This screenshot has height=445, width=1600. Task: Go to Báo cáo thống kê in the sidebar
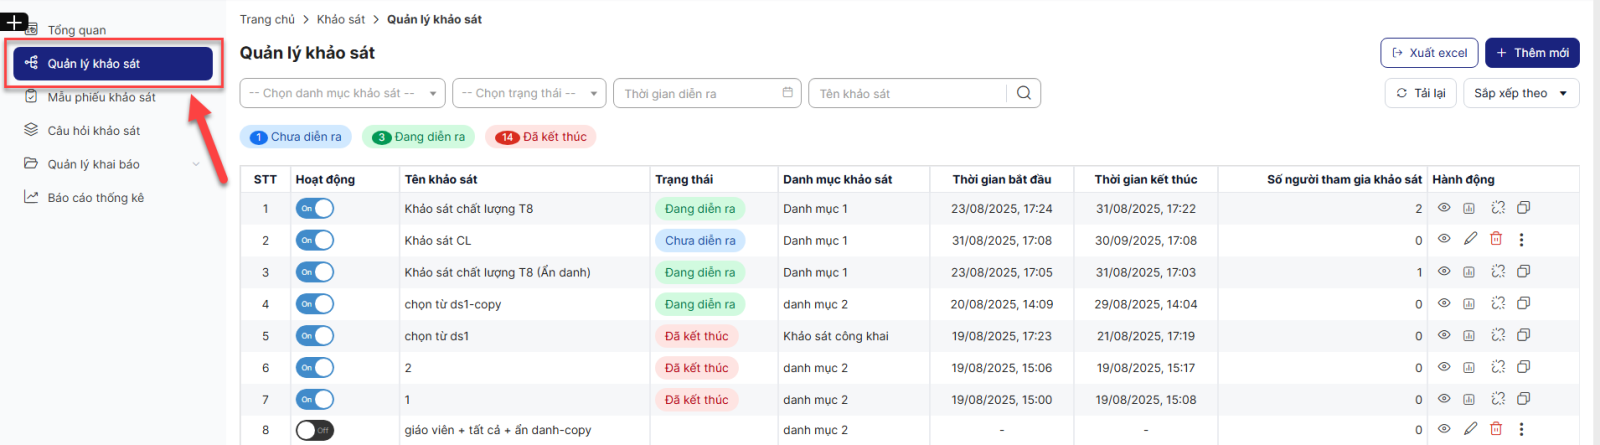95,198
